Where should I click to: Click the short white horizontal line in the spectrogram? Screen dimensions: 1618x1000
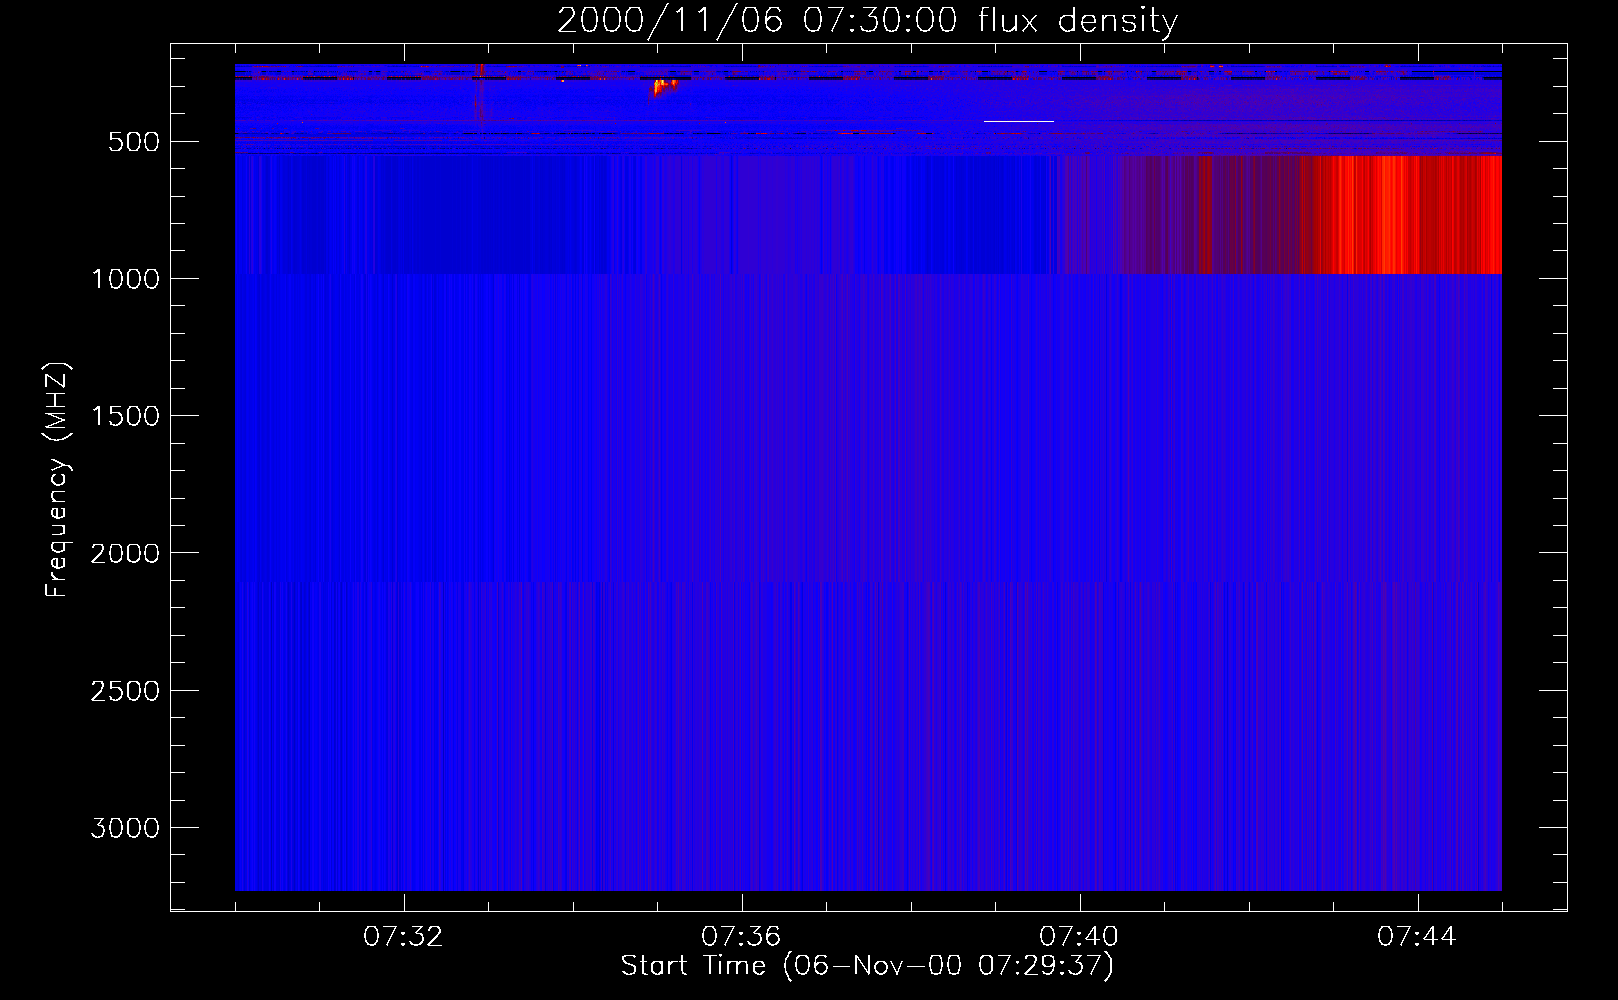[1019, 121]
